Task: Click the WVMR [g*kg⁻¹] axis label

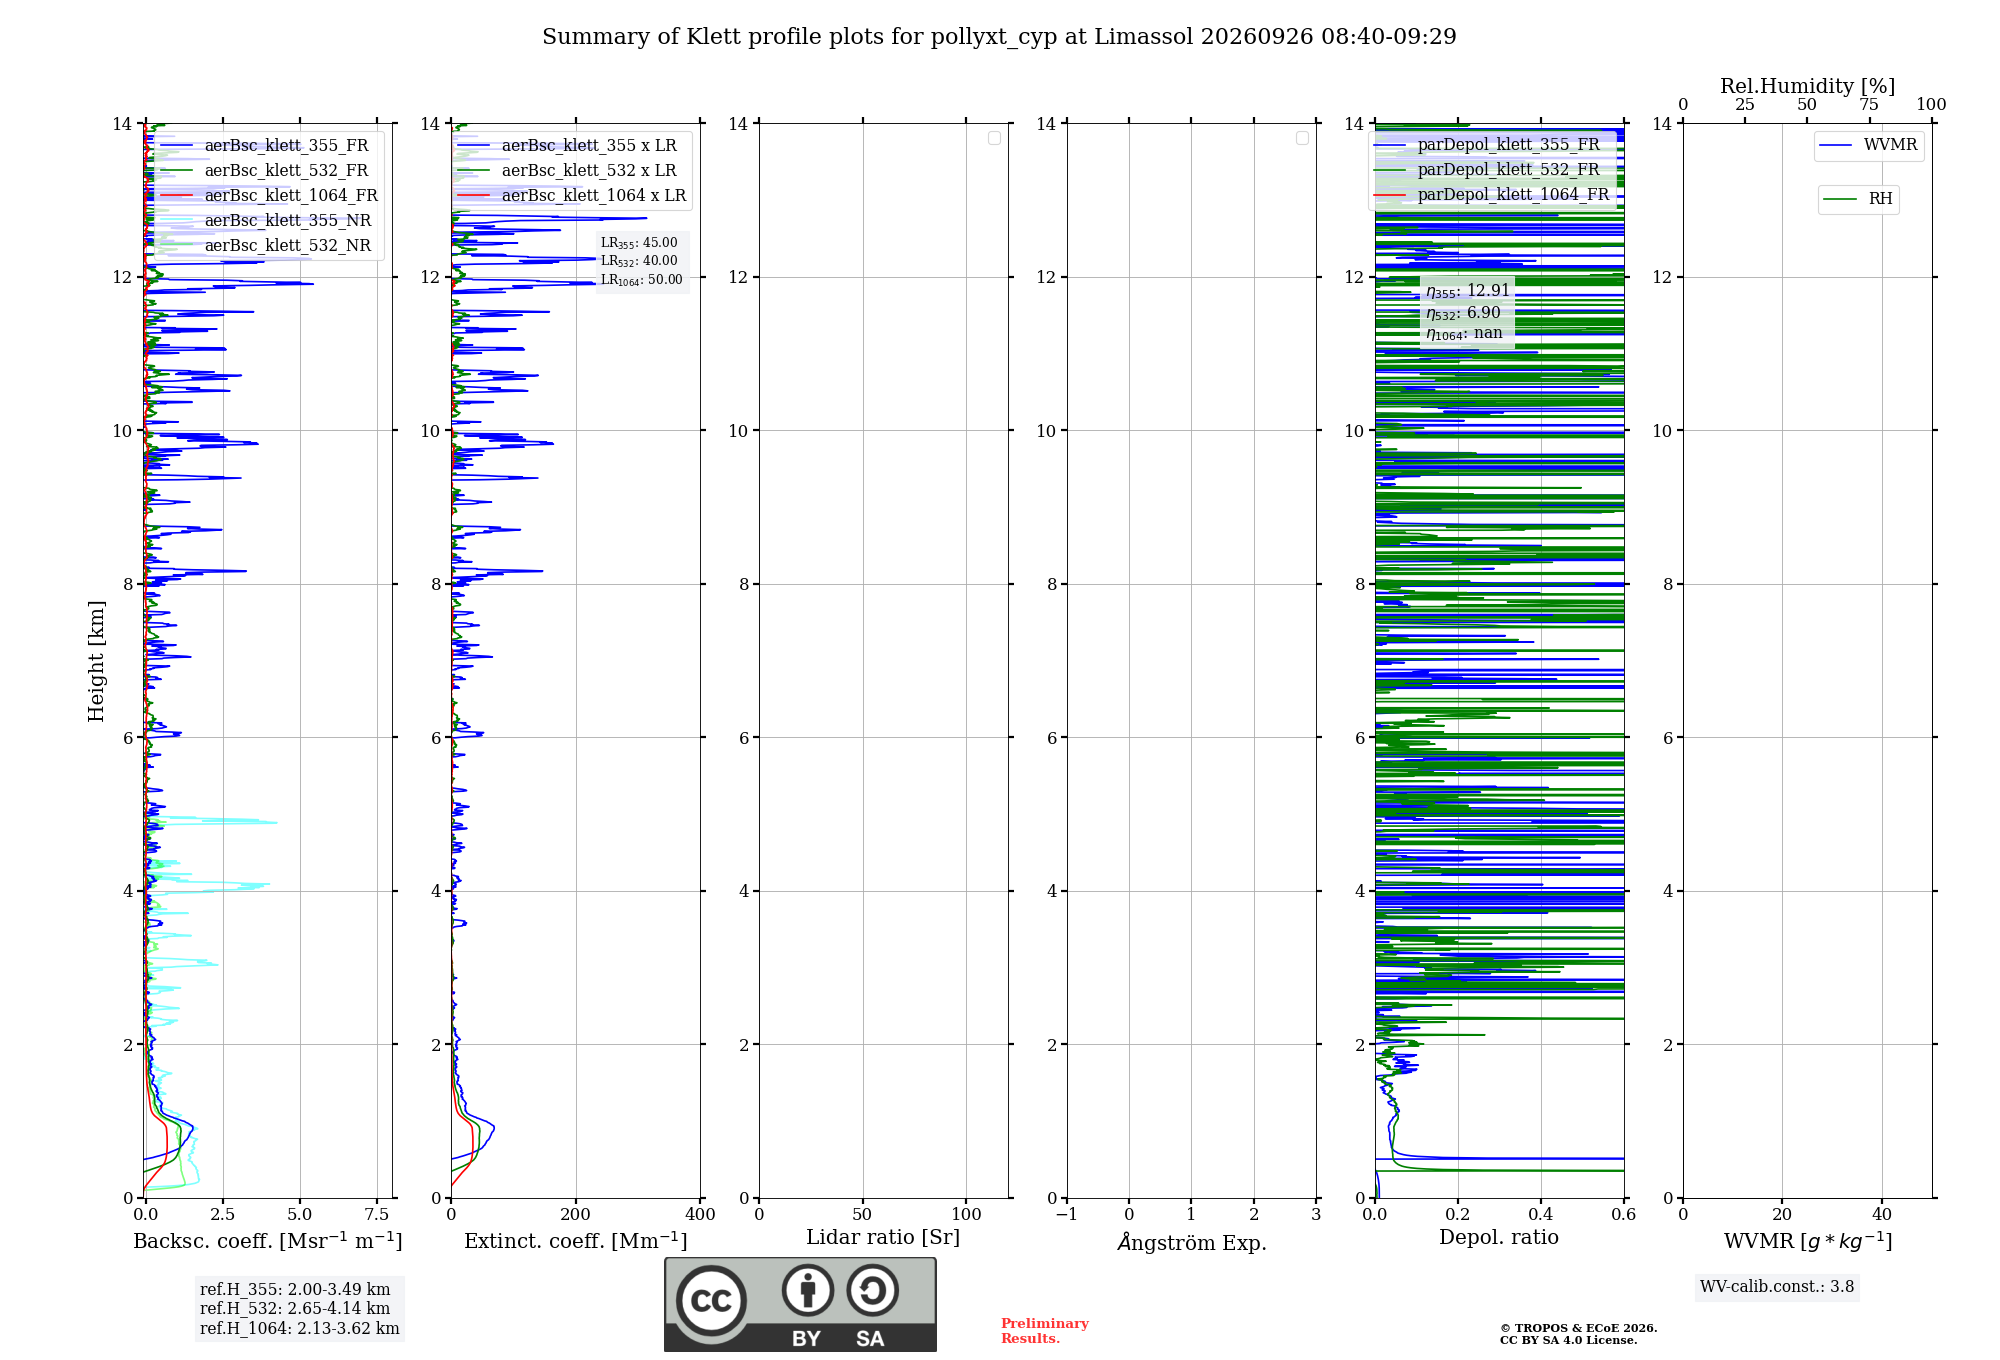Action: tap(1808, 1241)
